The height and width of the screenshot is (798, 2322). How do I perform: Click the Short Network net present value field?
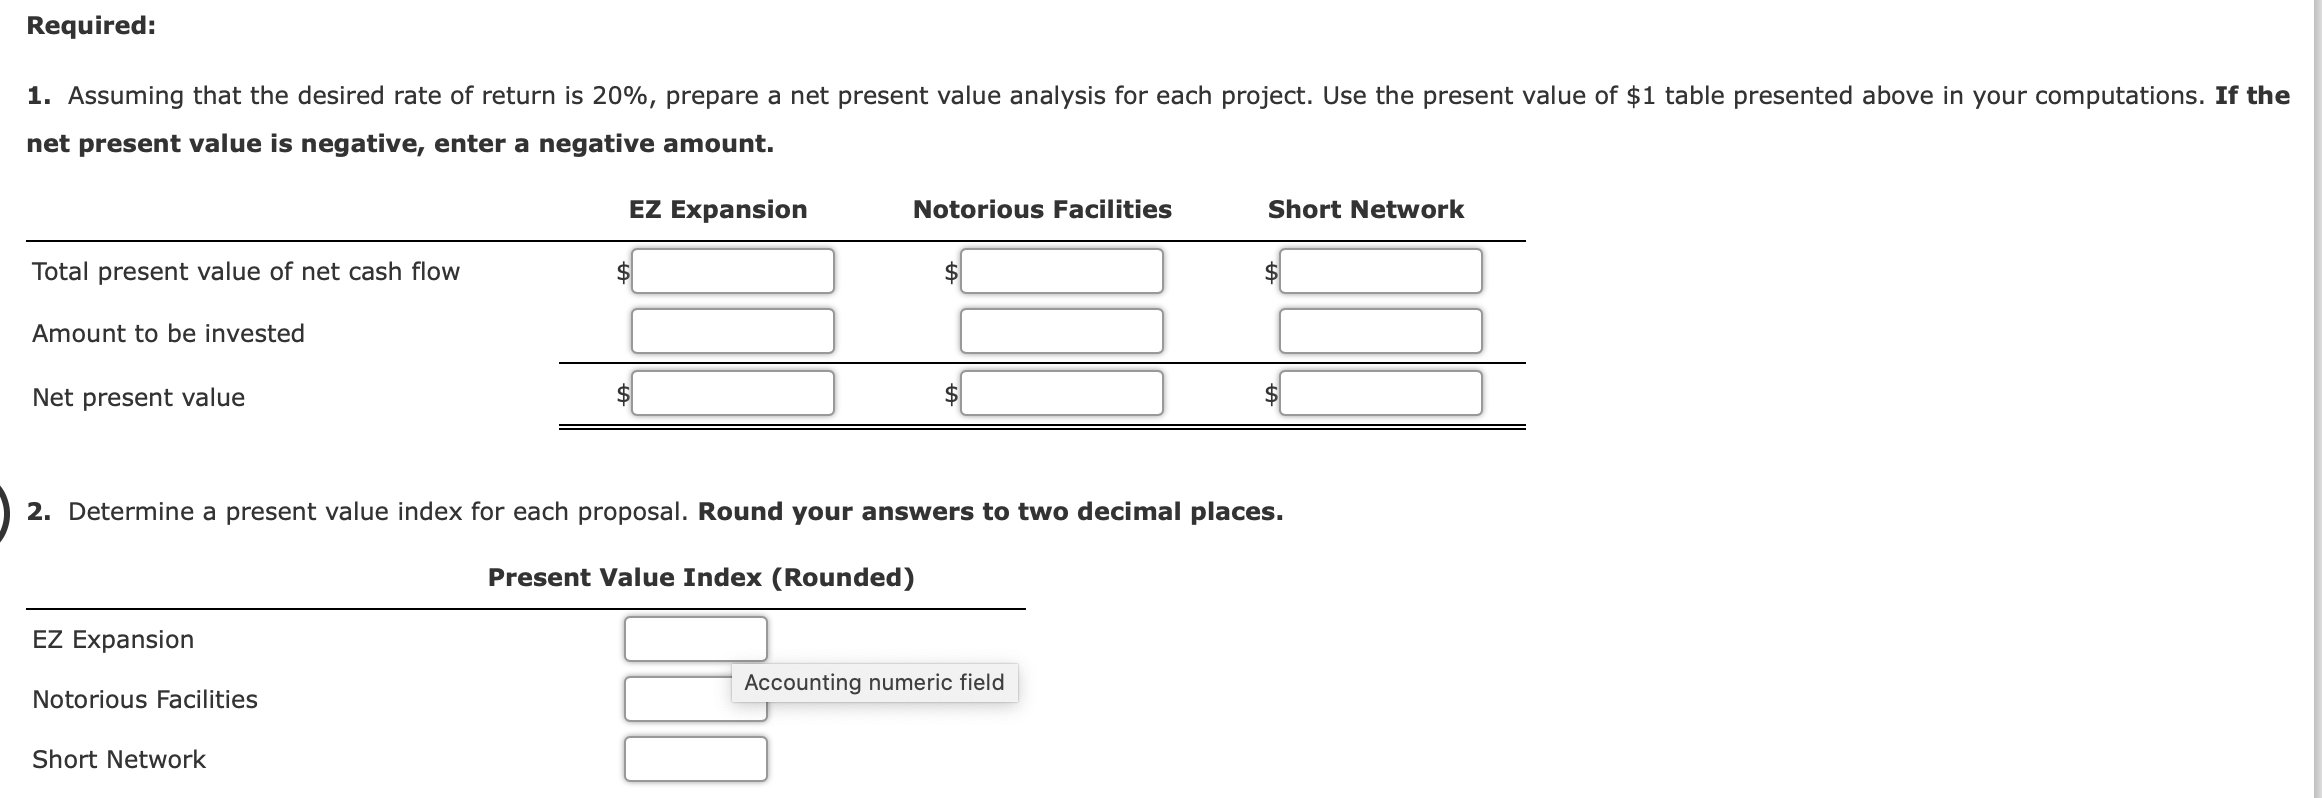pos(1380,394)
